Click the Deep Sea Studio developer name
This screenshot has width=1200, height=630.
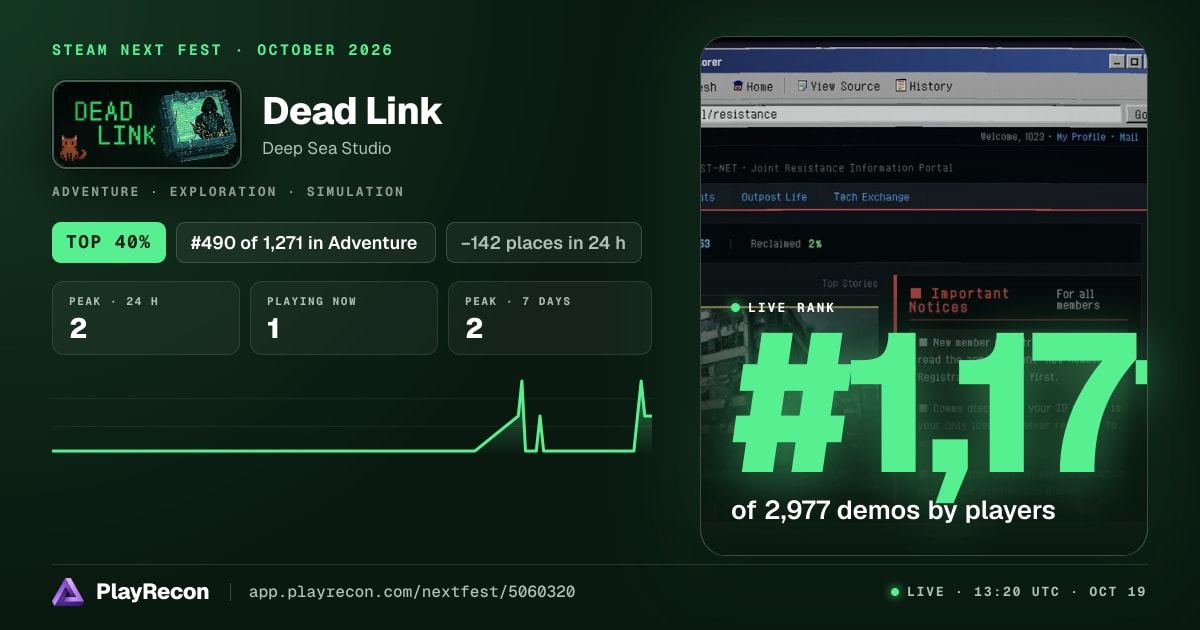(x=327, y=148)
